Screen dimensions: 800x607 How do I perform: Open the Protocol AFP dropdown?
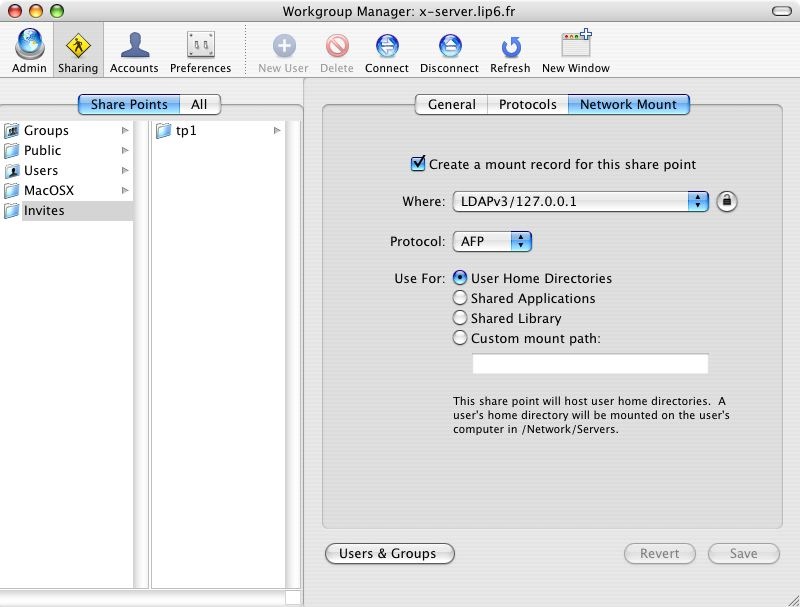pos(492,241)
